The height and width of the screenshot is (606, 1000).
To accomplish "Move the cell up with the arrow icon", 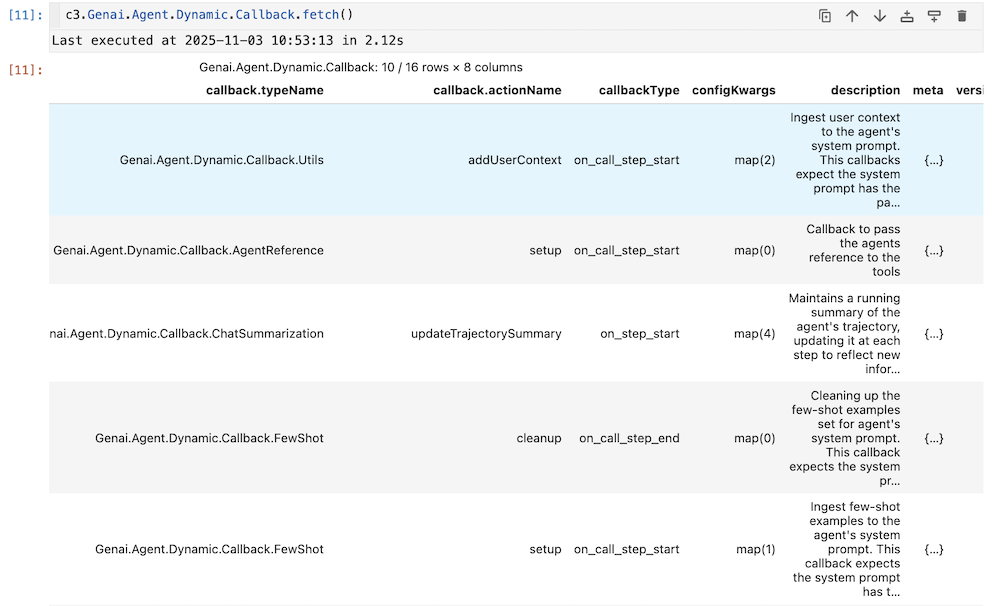I will click(x=852, y=16).
